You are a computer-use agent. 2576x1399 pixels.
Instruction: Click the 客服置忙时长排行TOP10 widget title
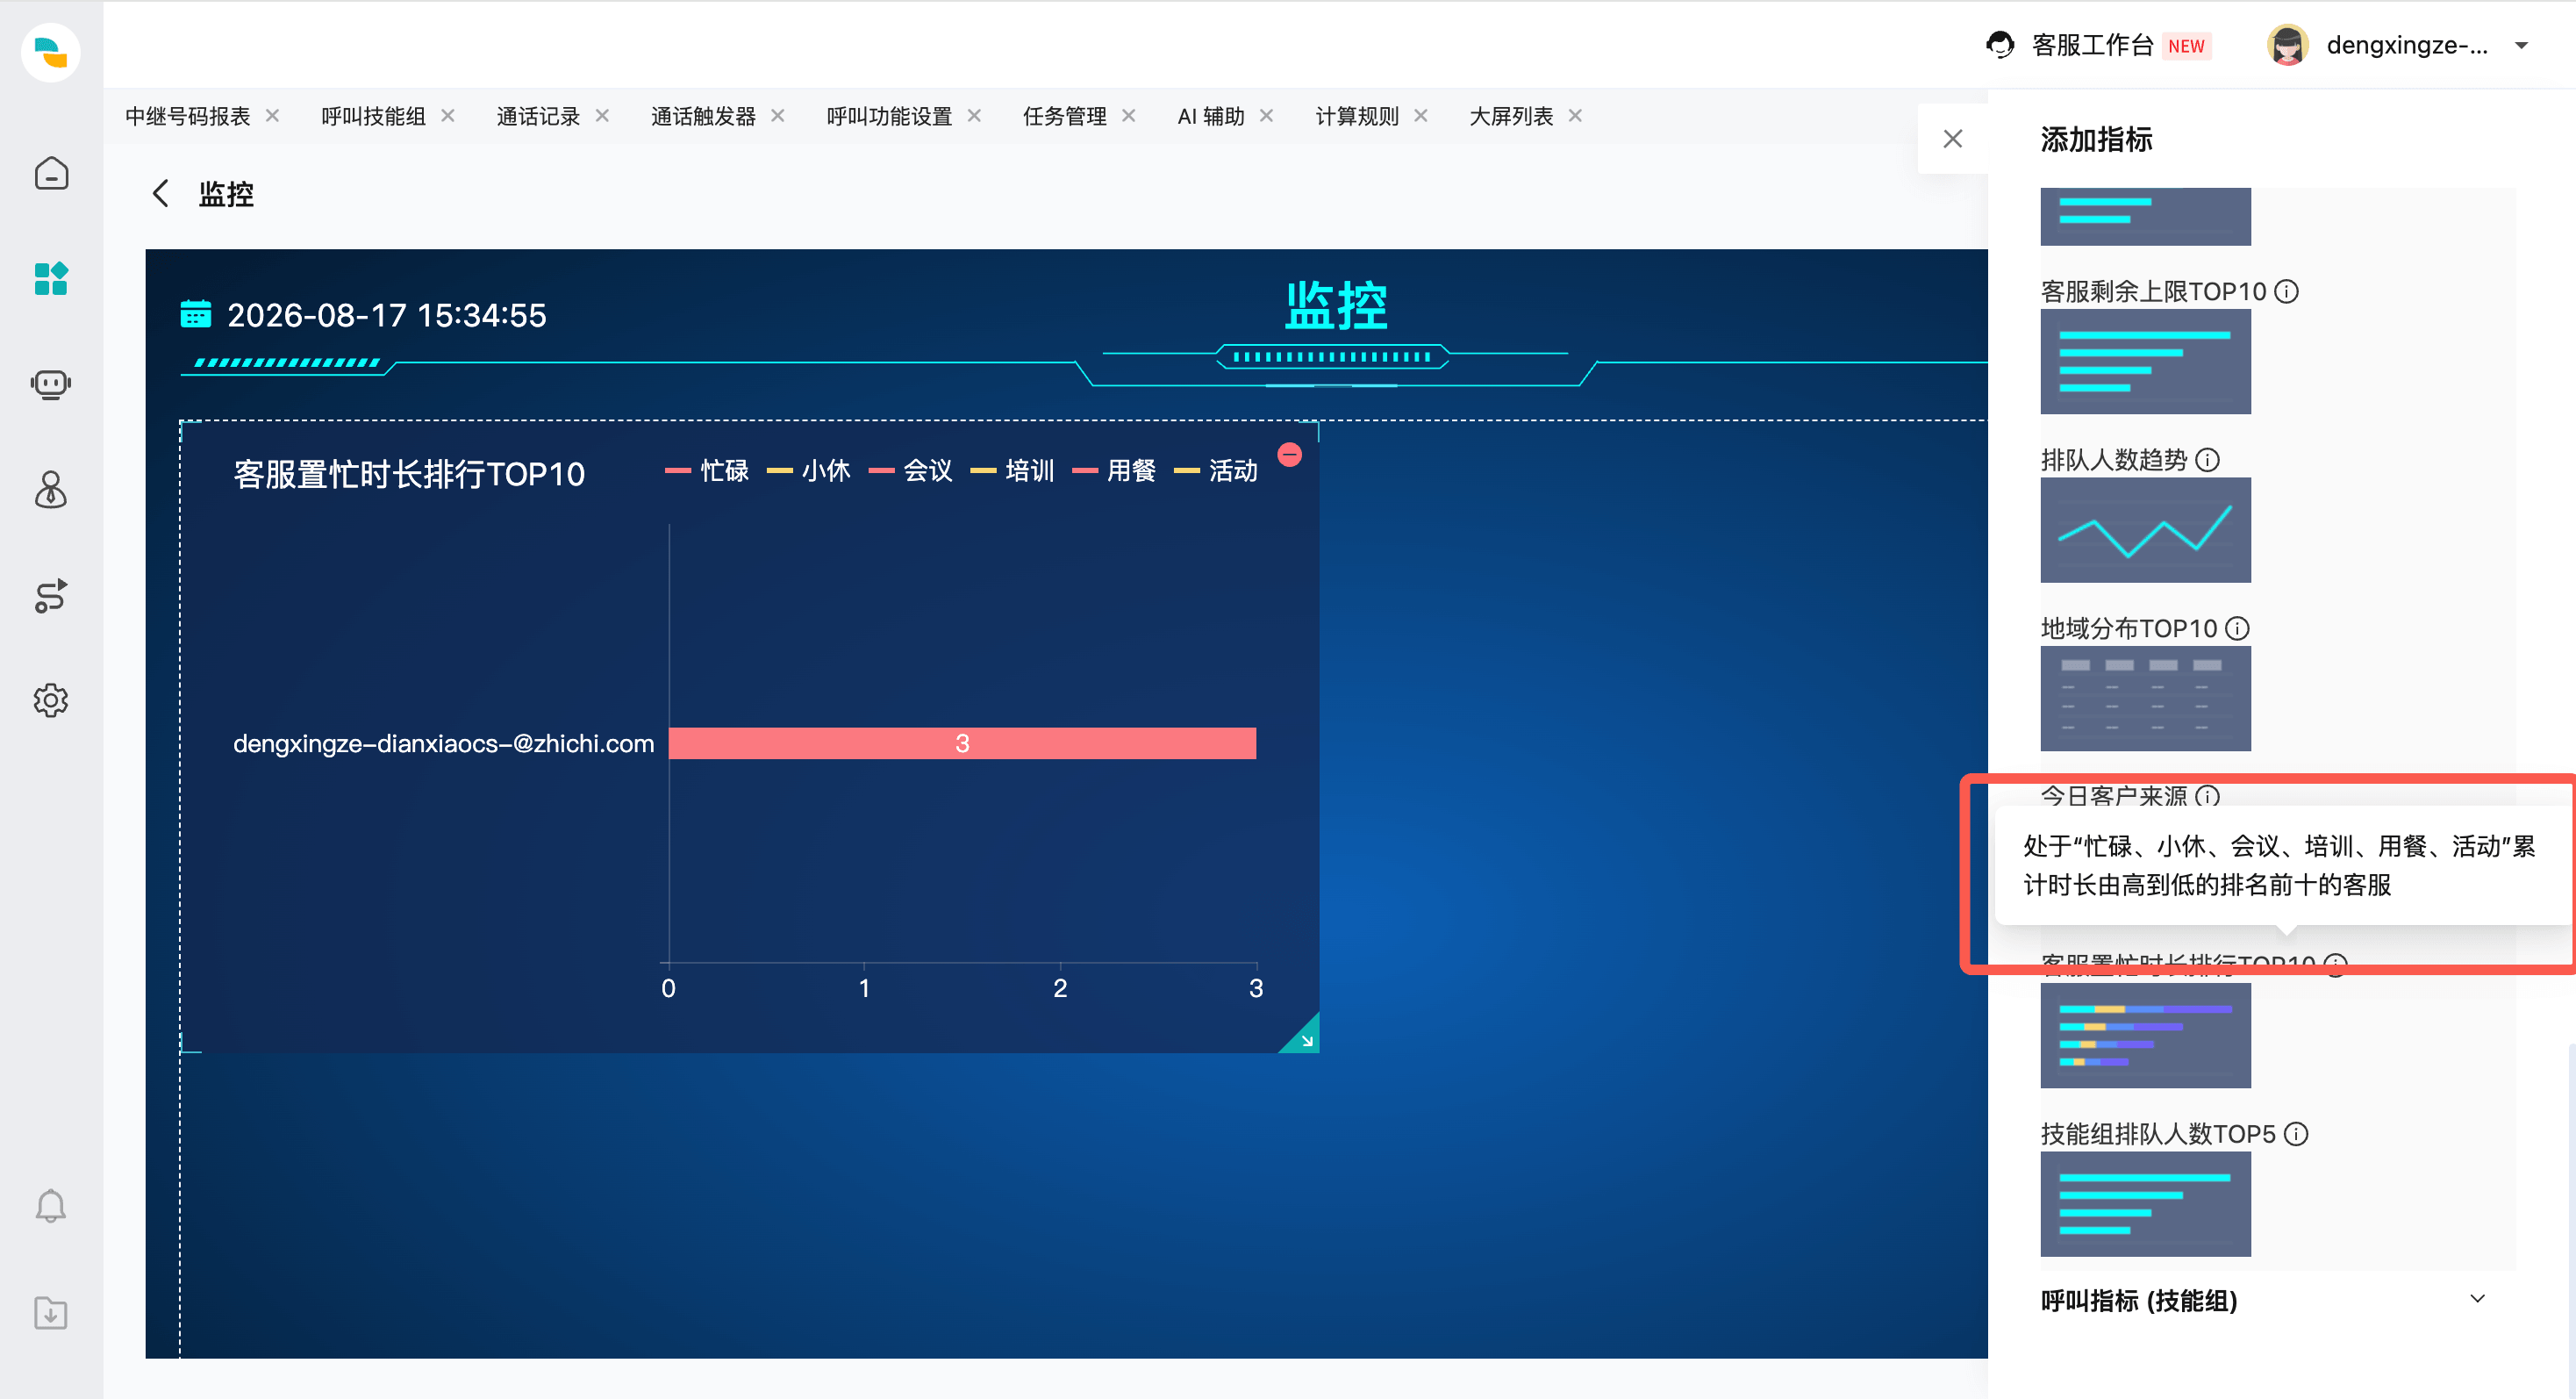tap(409, 473)
